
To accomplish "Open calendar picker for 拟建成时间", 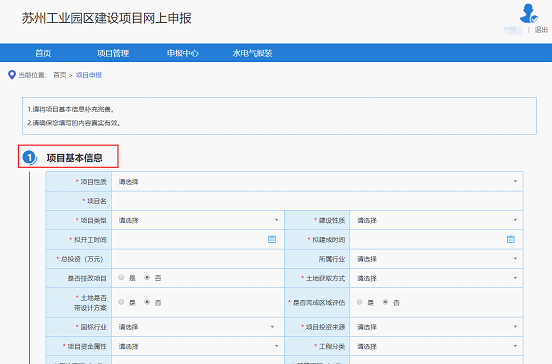I will coord(511,239).
